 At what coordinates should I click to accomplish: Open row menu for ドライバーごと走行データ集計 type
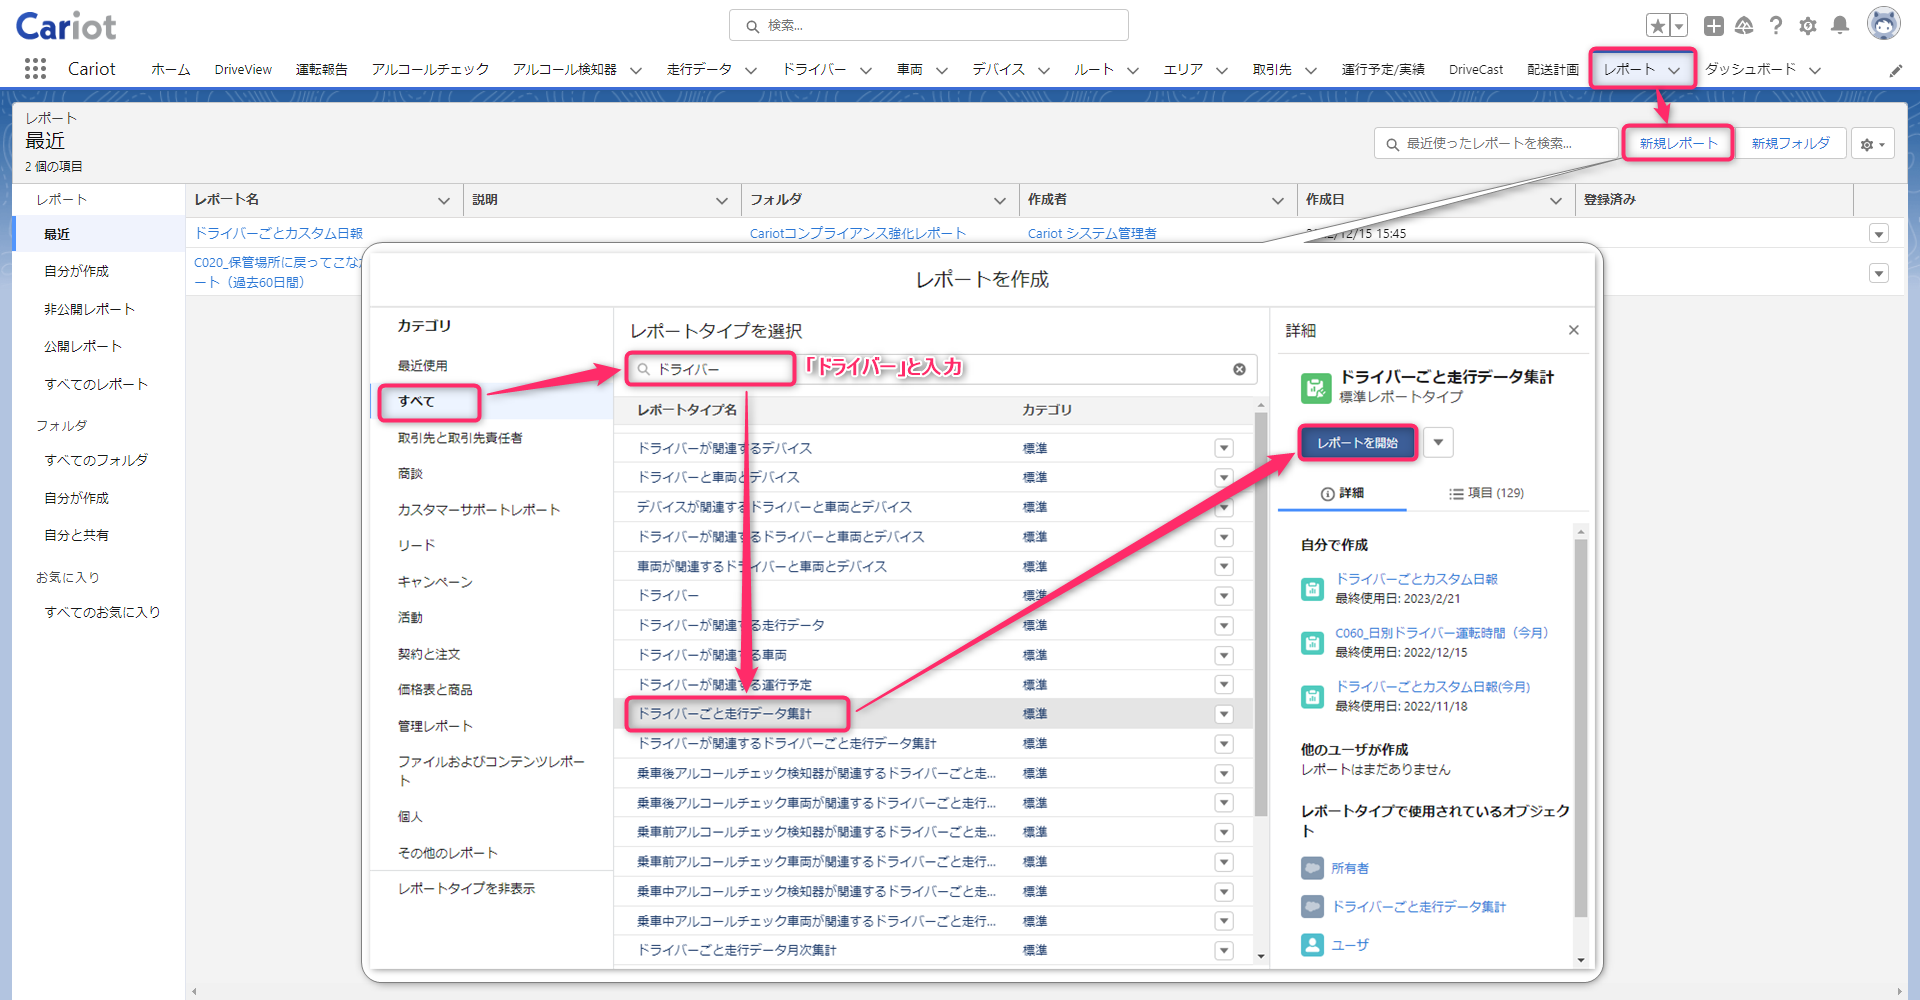click(1224, 714)
